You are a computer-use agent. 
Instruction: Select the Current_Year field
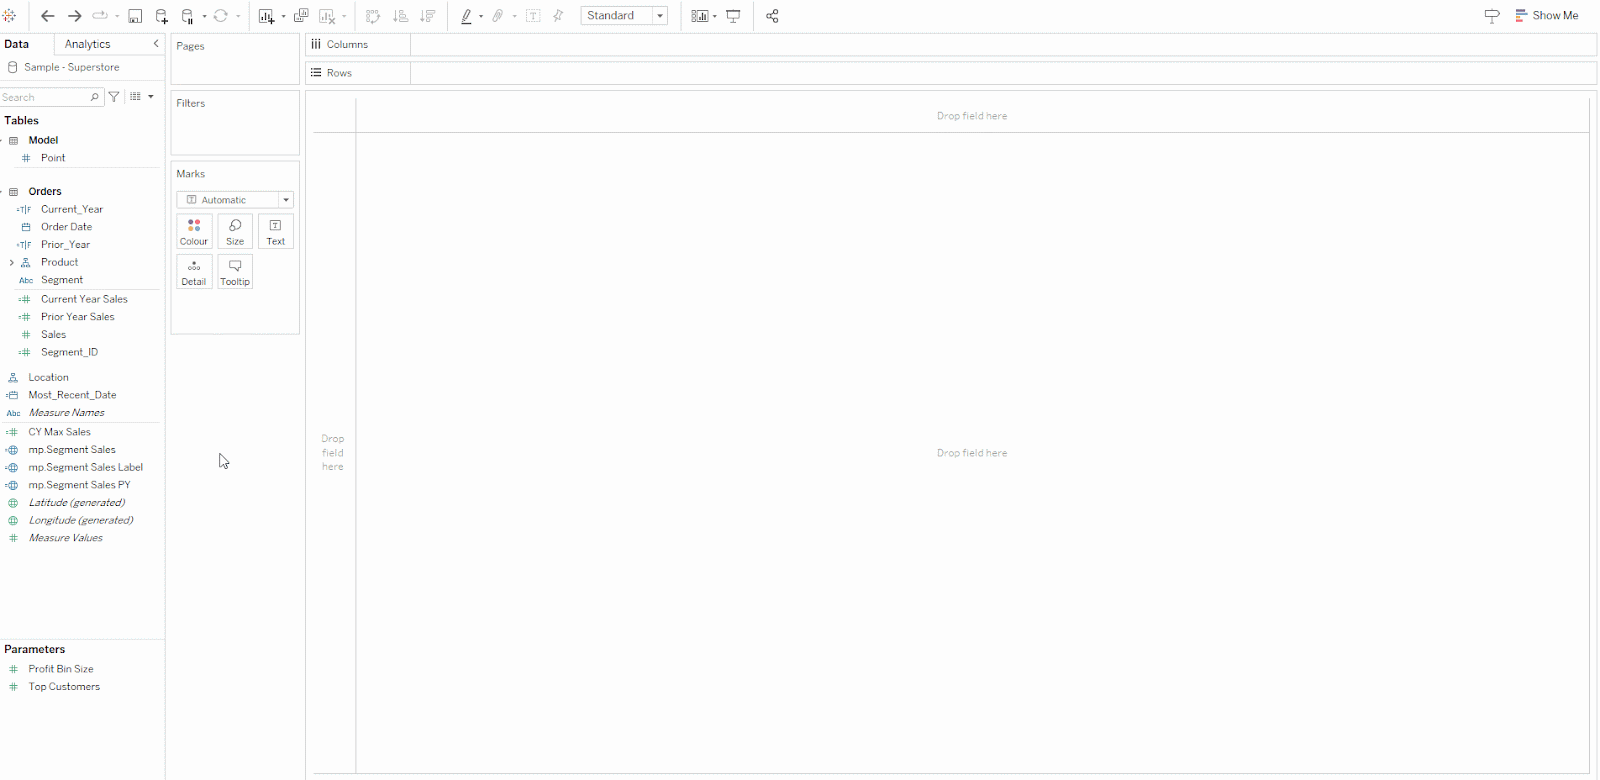72,209
